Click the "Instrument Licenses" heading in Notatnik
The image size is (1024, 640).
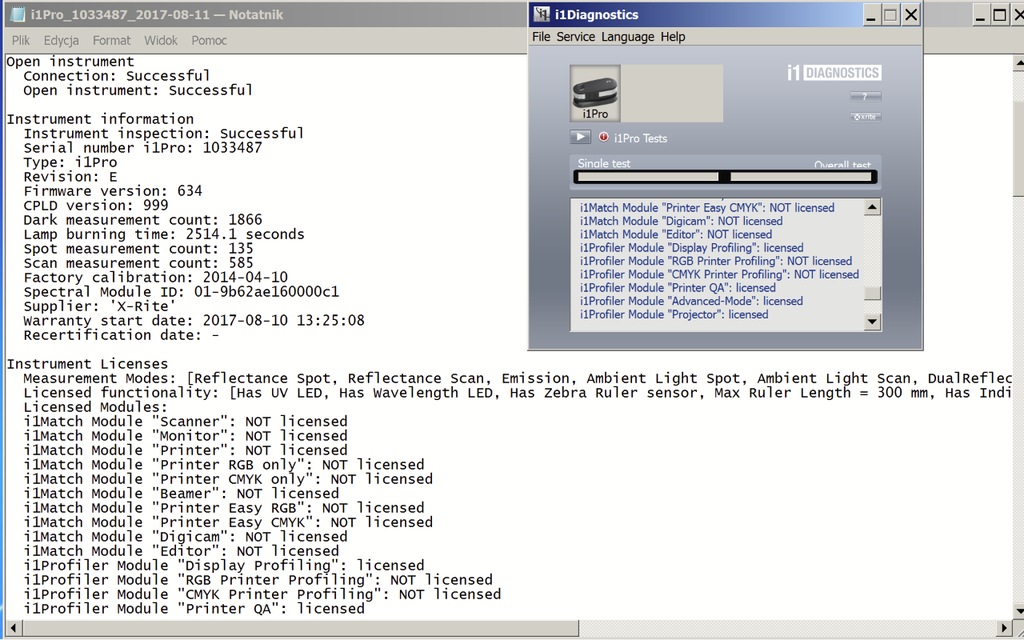87,364
